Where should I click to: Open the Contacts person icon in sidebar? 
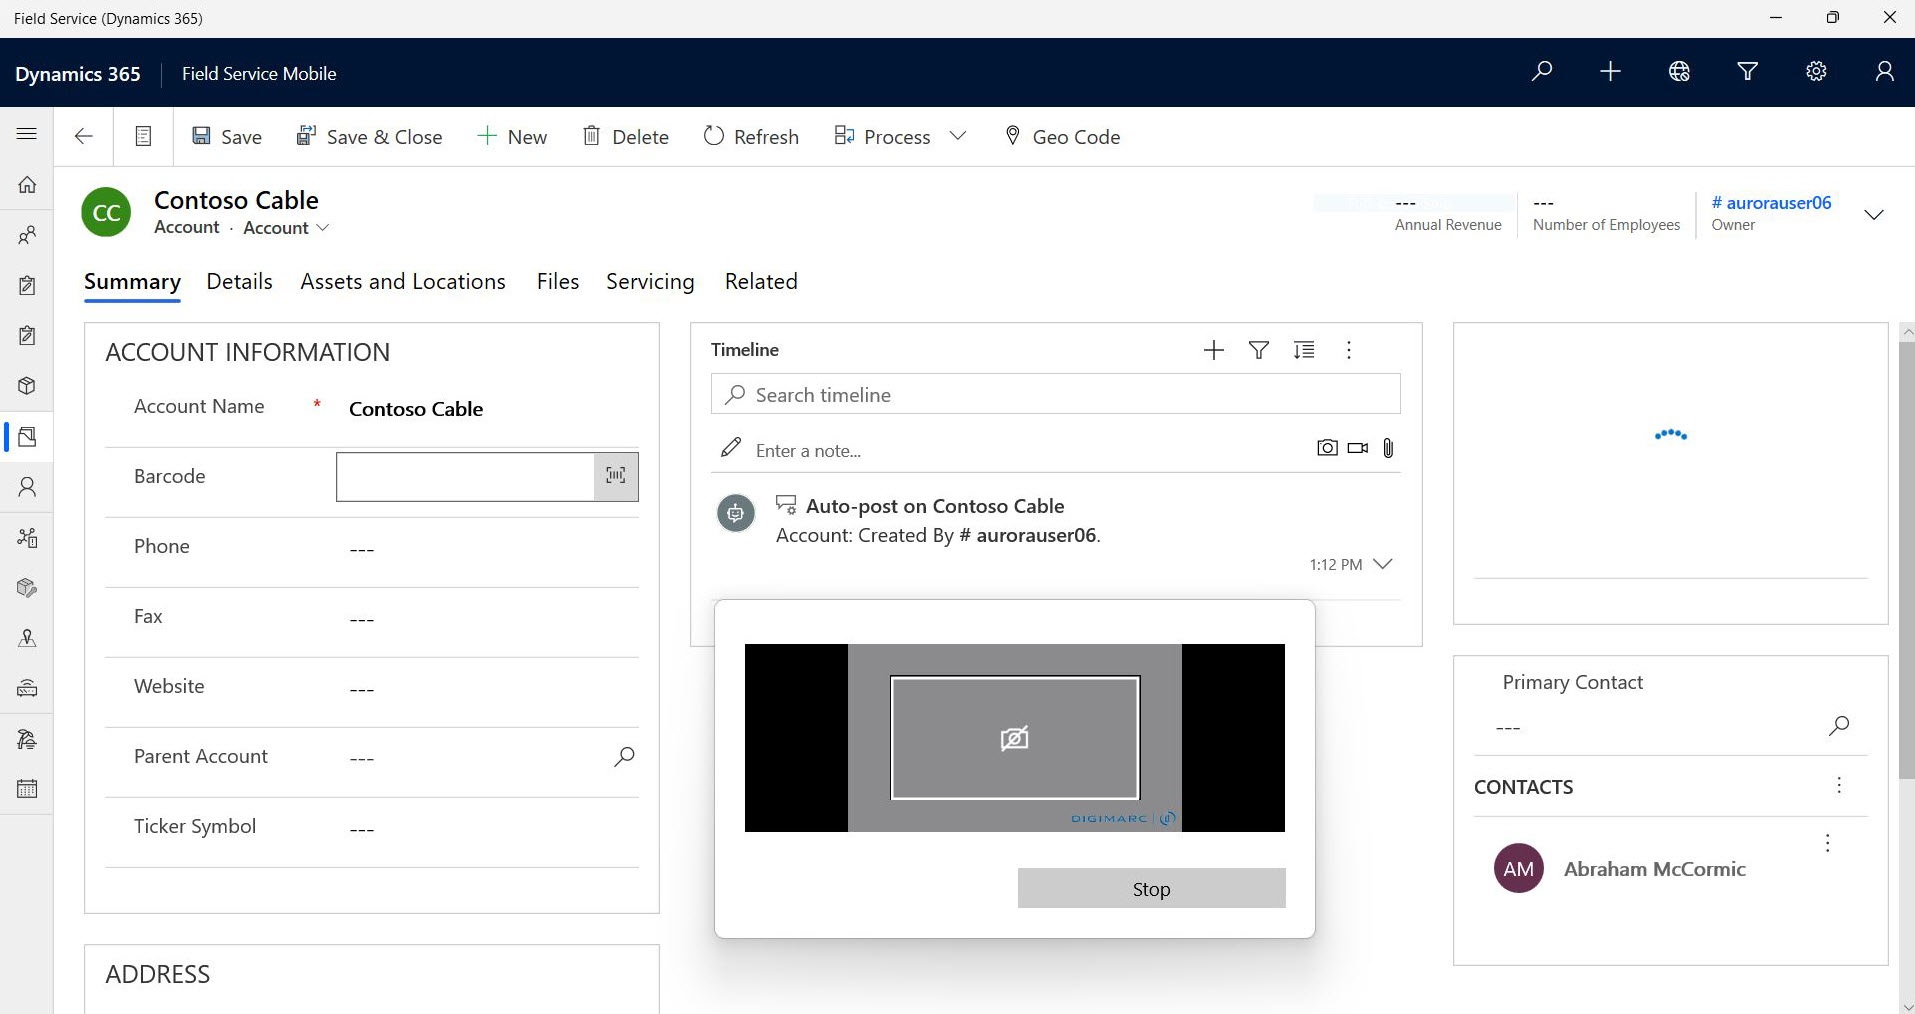click(27, 487)
